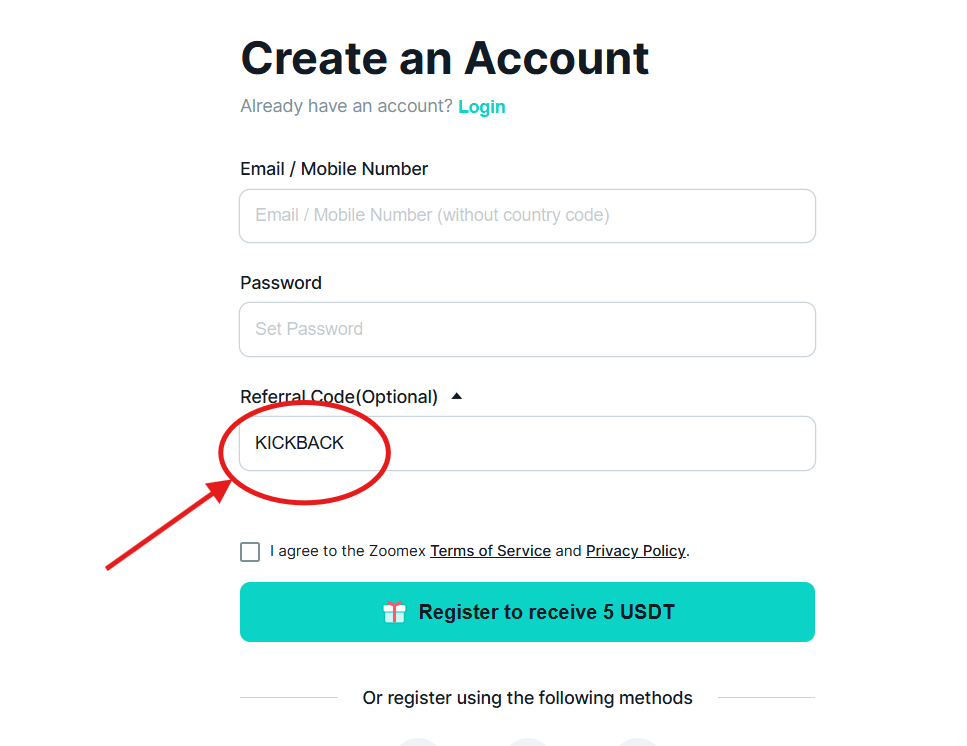967x746 pixels.
Task: Collapse the Referral Code(Optional) section
Action: coord(456,395)
